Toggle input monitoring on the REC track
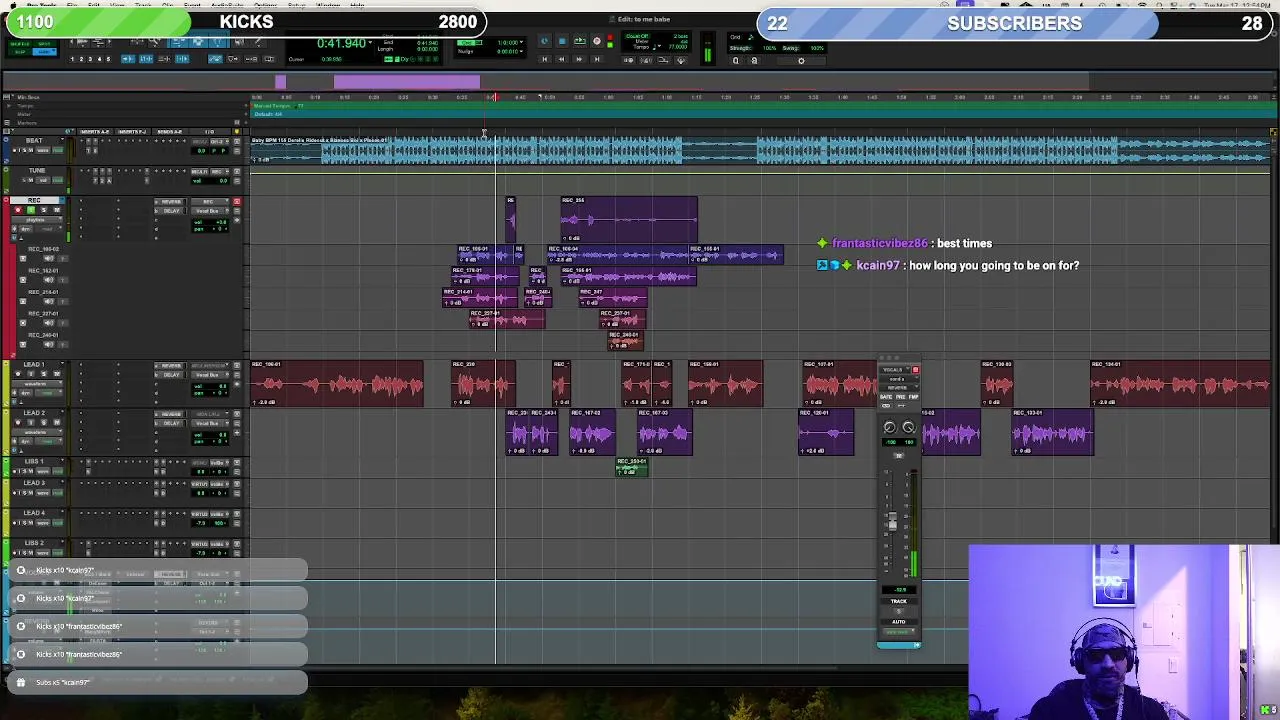 tap(31, 210)
